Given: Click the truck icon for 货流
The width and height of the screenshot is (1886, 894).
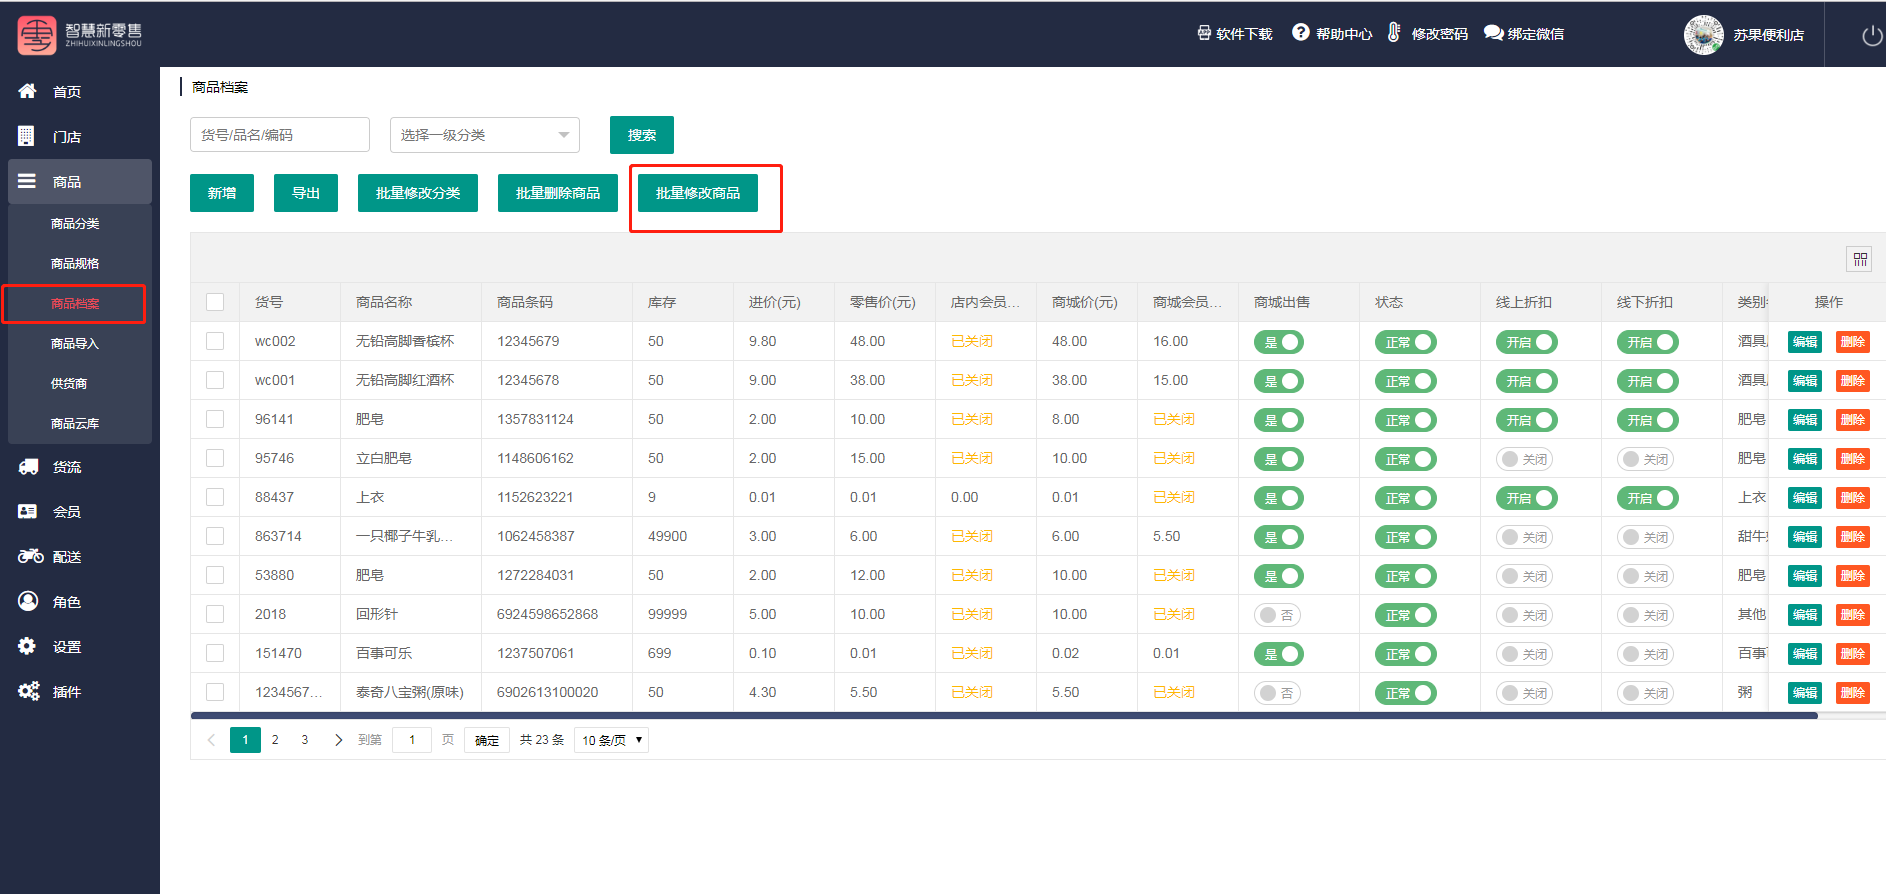Looking at the screenshot, I should (x=28, y=466).
